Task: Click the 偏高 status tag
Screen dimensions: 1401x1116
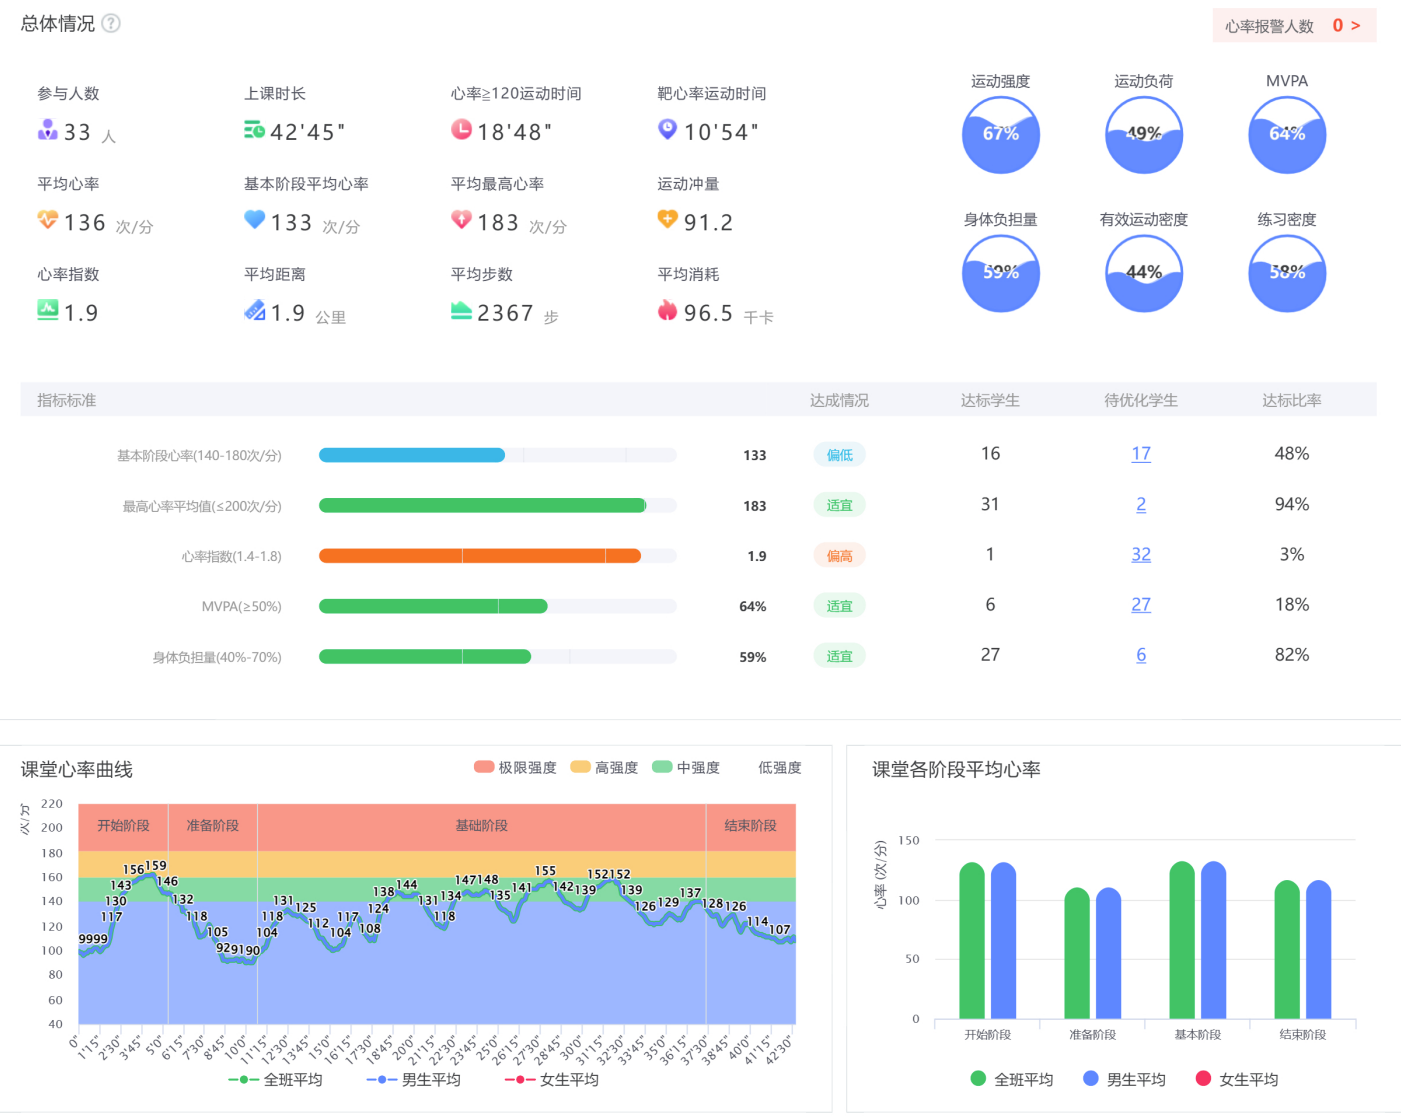Action: [x=839, y=556]
